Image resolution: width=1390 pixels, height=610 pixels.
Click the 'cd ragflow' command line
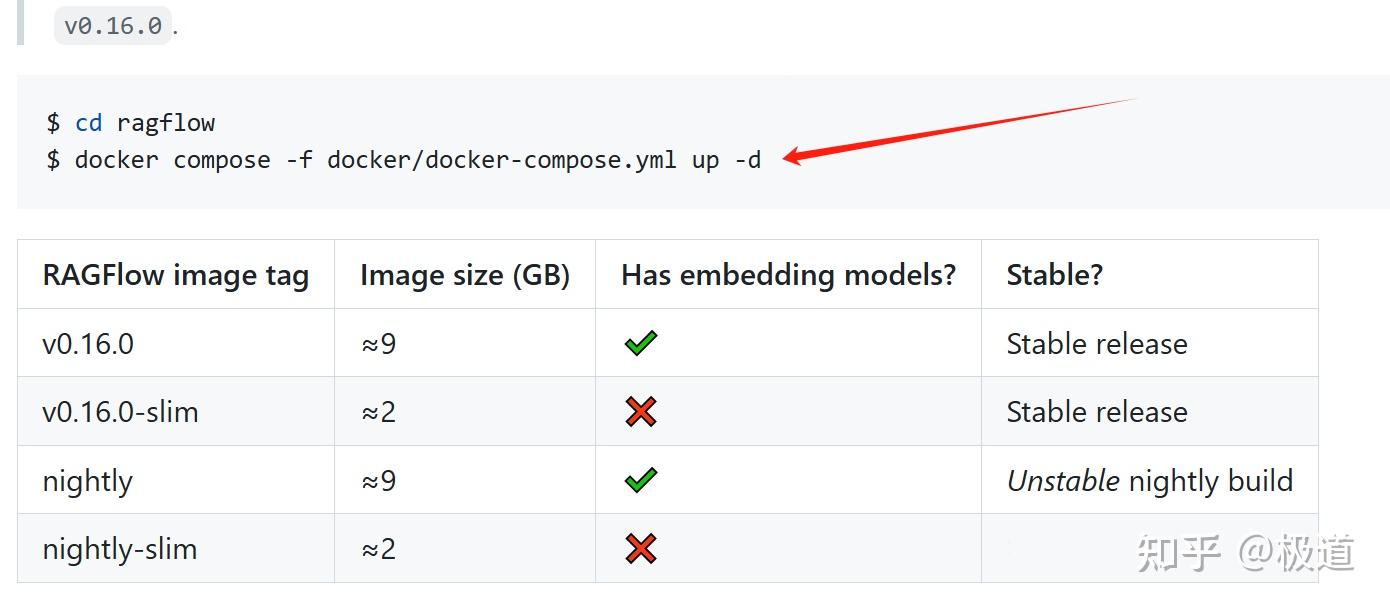144,123
